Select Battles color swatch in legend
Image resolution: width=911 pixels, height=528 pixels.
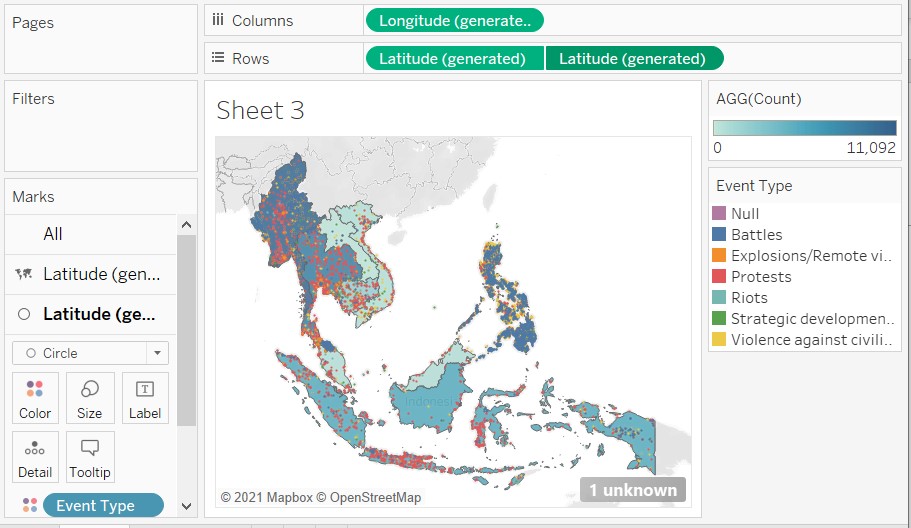(719, 235)
